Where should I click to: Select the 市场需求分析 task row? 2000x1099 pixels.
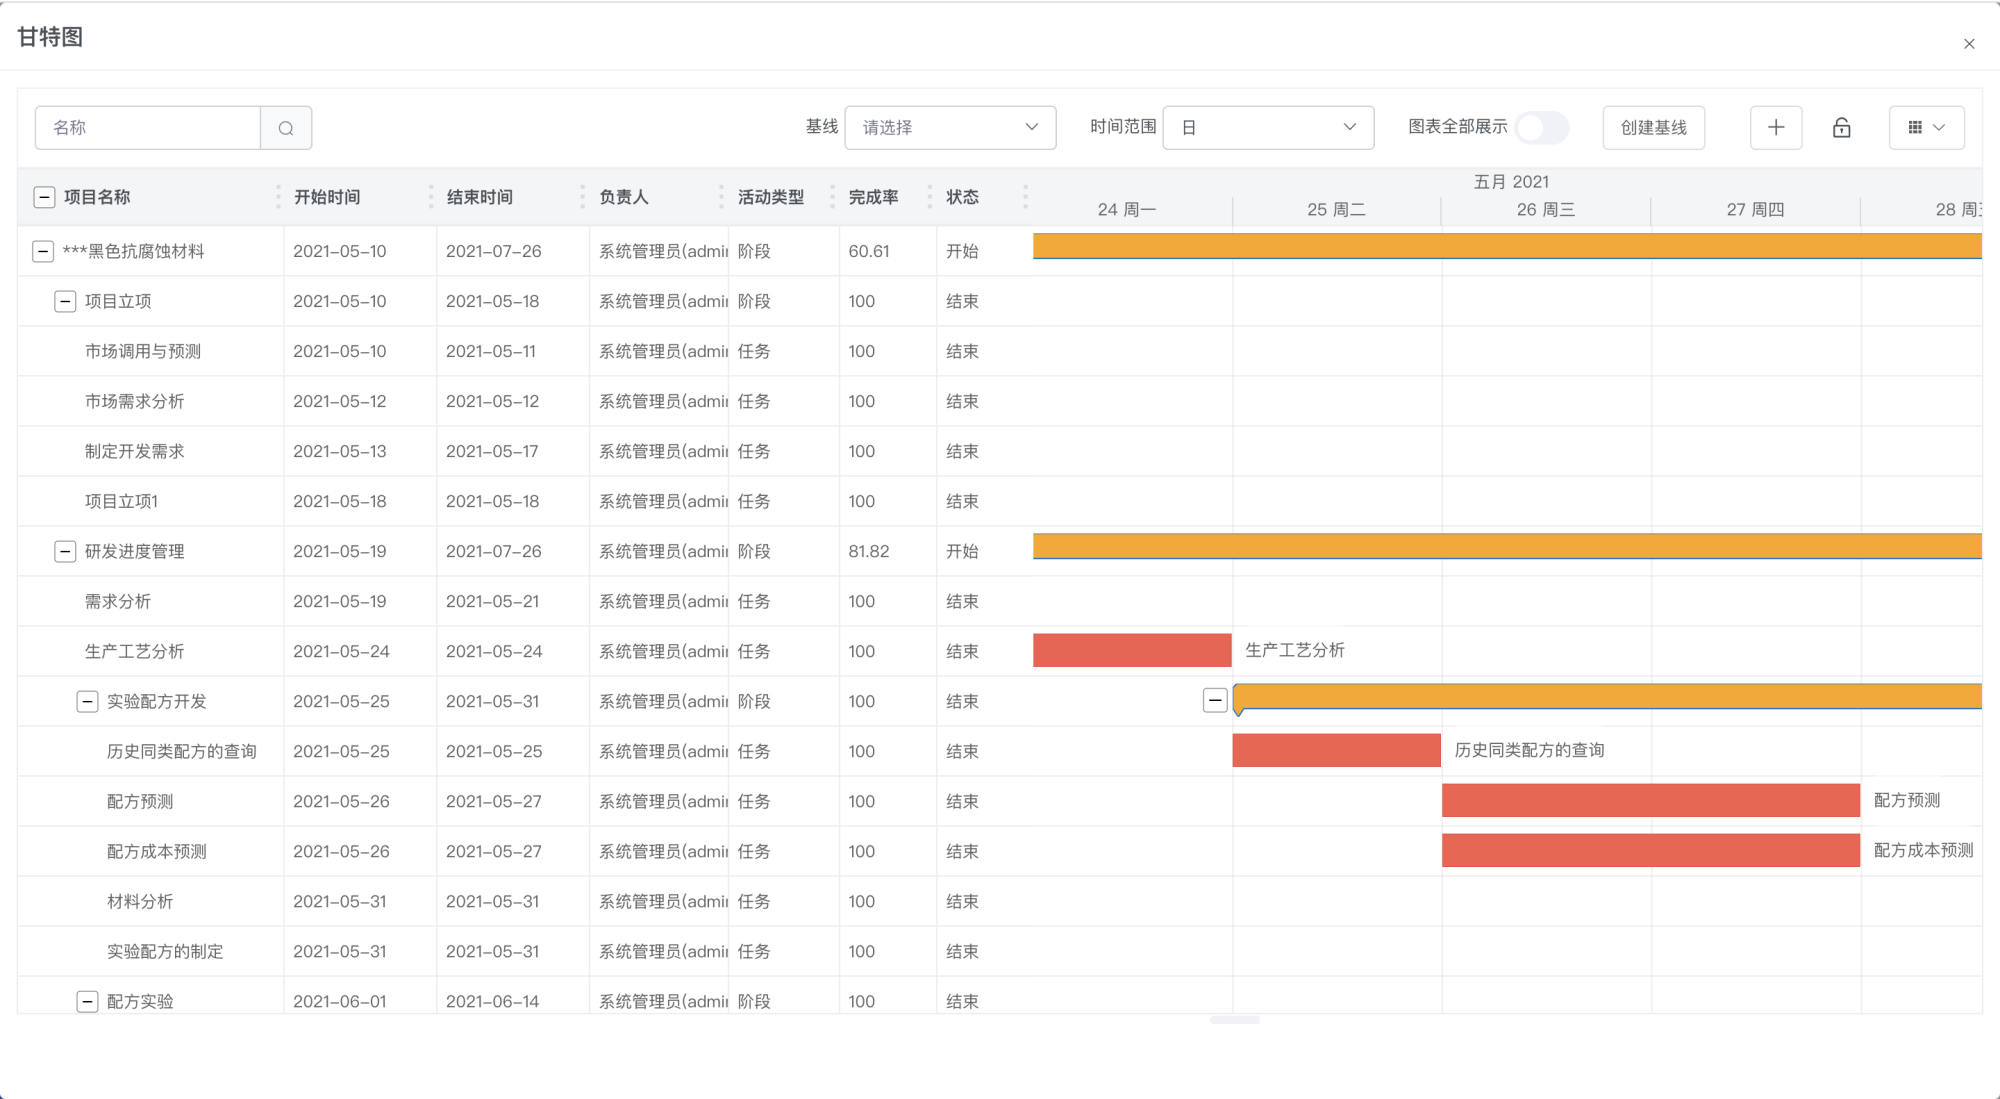134,401
